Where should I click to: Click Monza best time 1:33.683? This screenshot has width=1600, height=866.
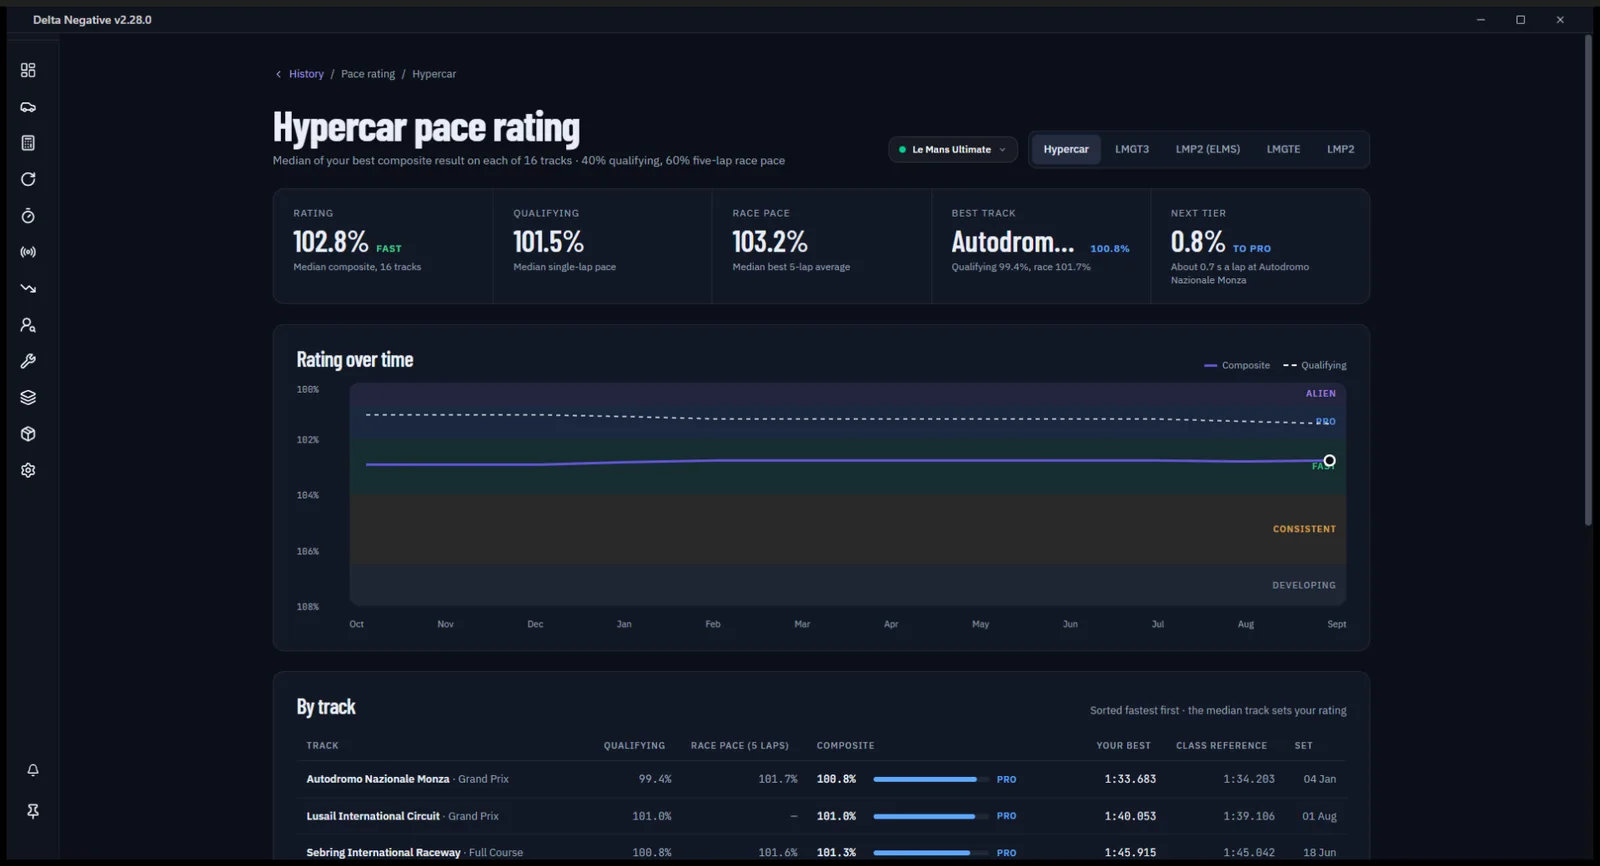tap(1130, 779)
